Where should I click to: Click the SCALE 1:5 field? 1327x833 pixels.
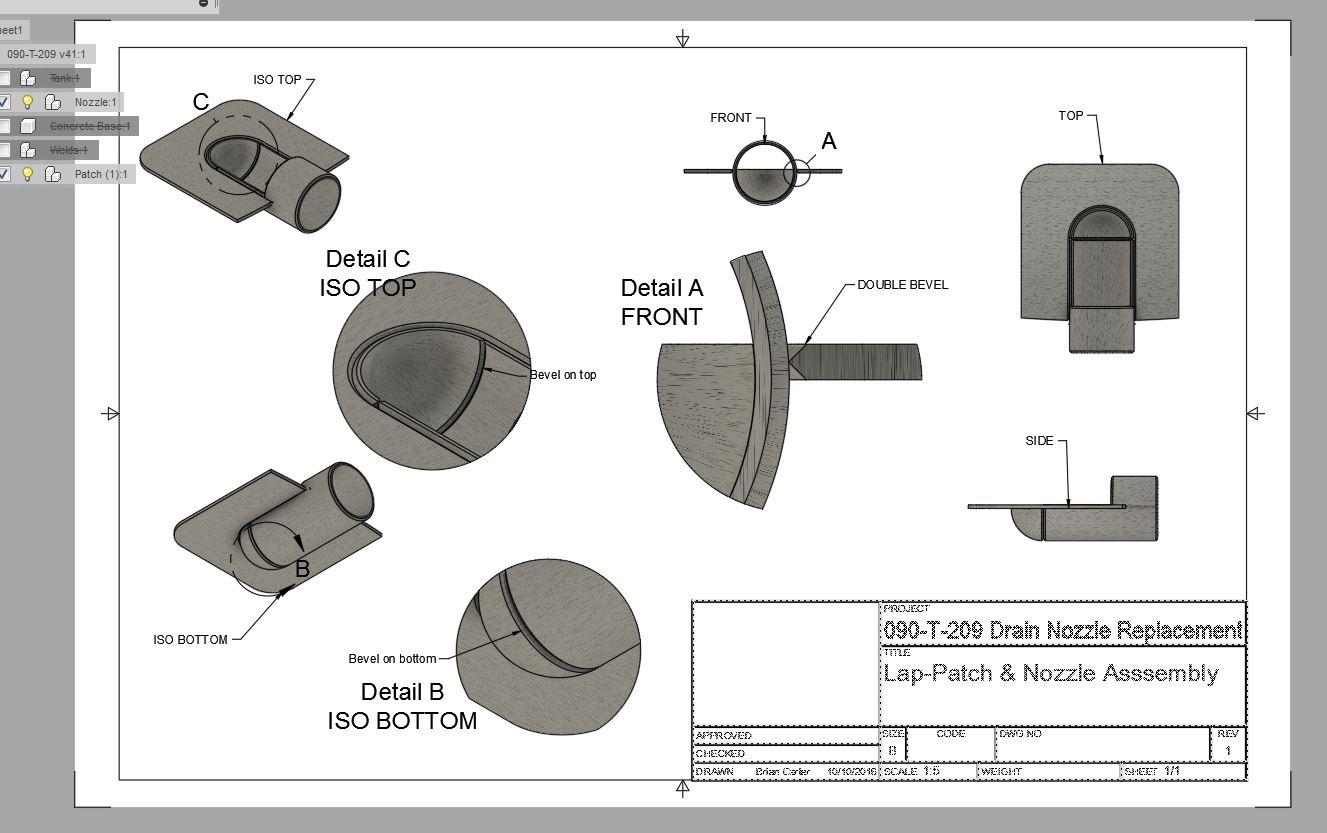pyautogui.click(x=927, y=772)
